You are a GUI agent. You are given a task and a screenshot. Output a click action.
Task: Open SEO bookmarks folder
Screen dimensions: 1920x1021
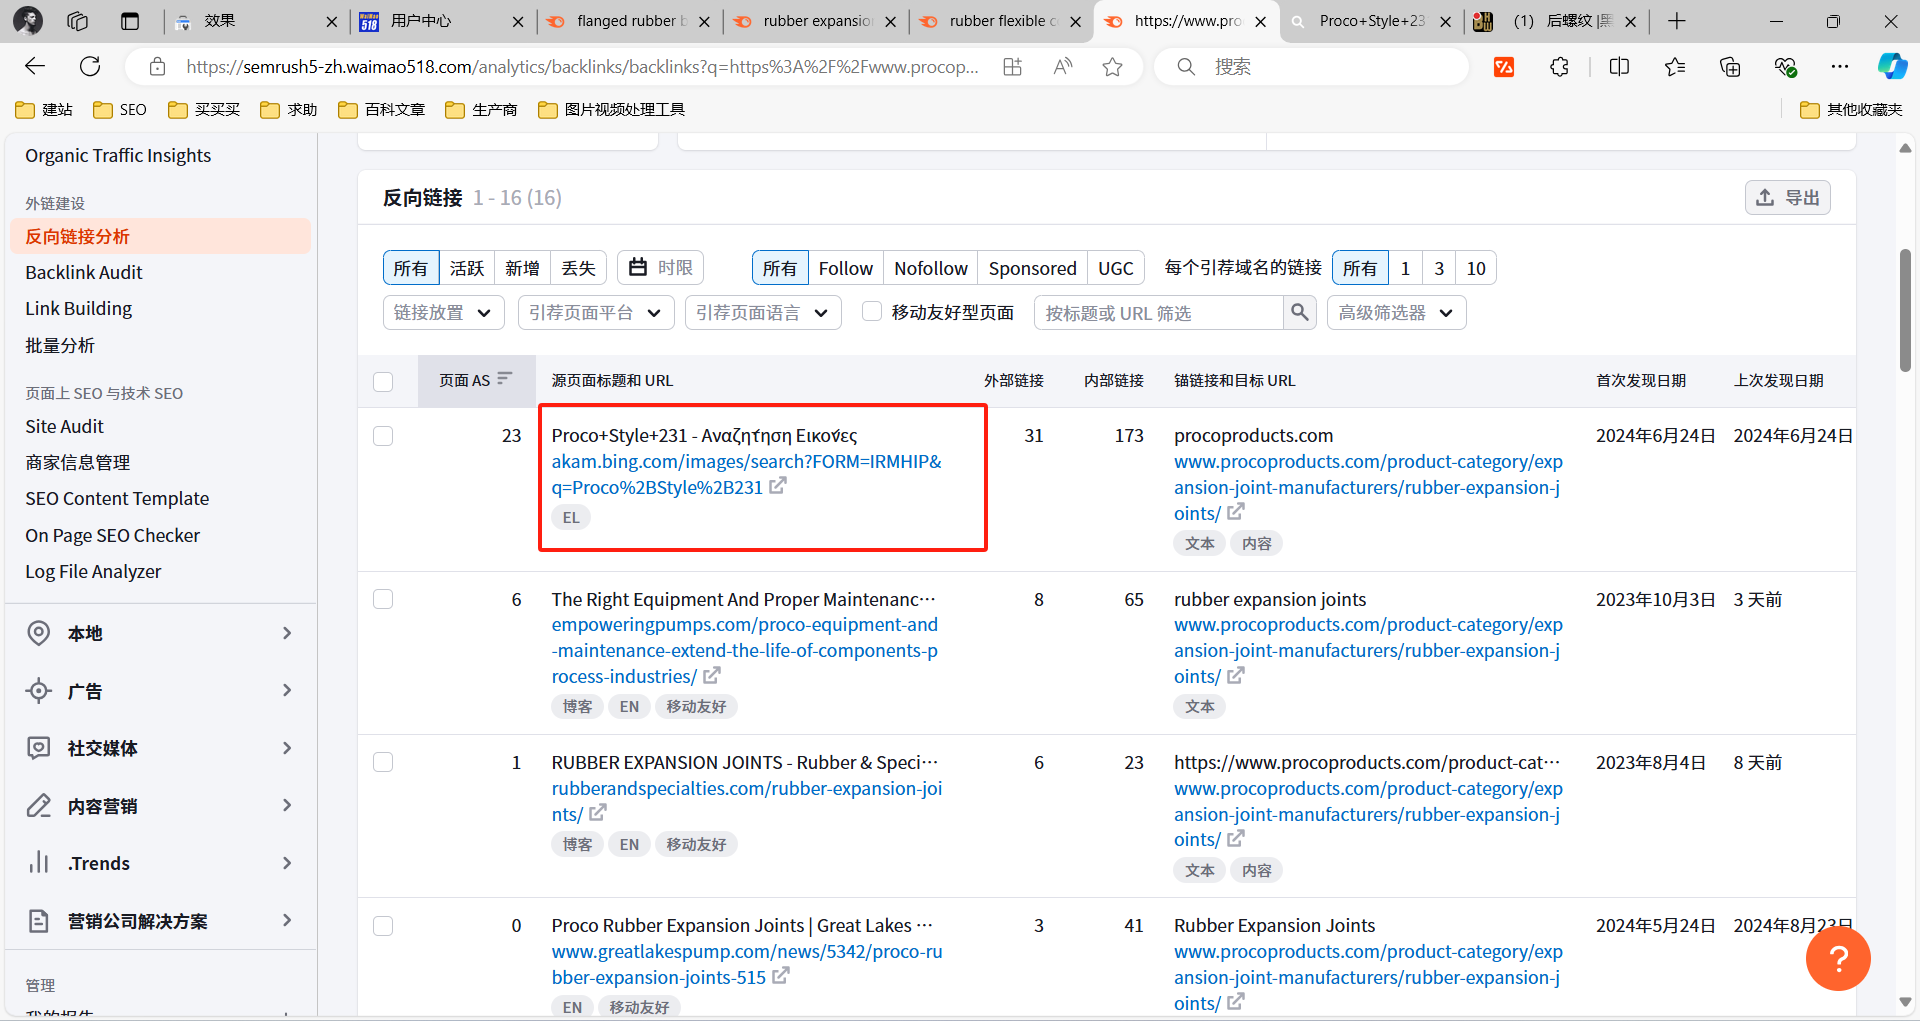[x=120, y=109]
